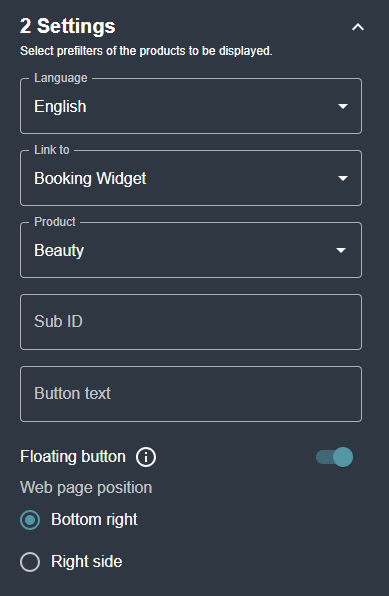Image resolution: width=389 pixels, height=596 pixels.
Task: Click the info icon beside Floating button
Action: click(146, 457)
